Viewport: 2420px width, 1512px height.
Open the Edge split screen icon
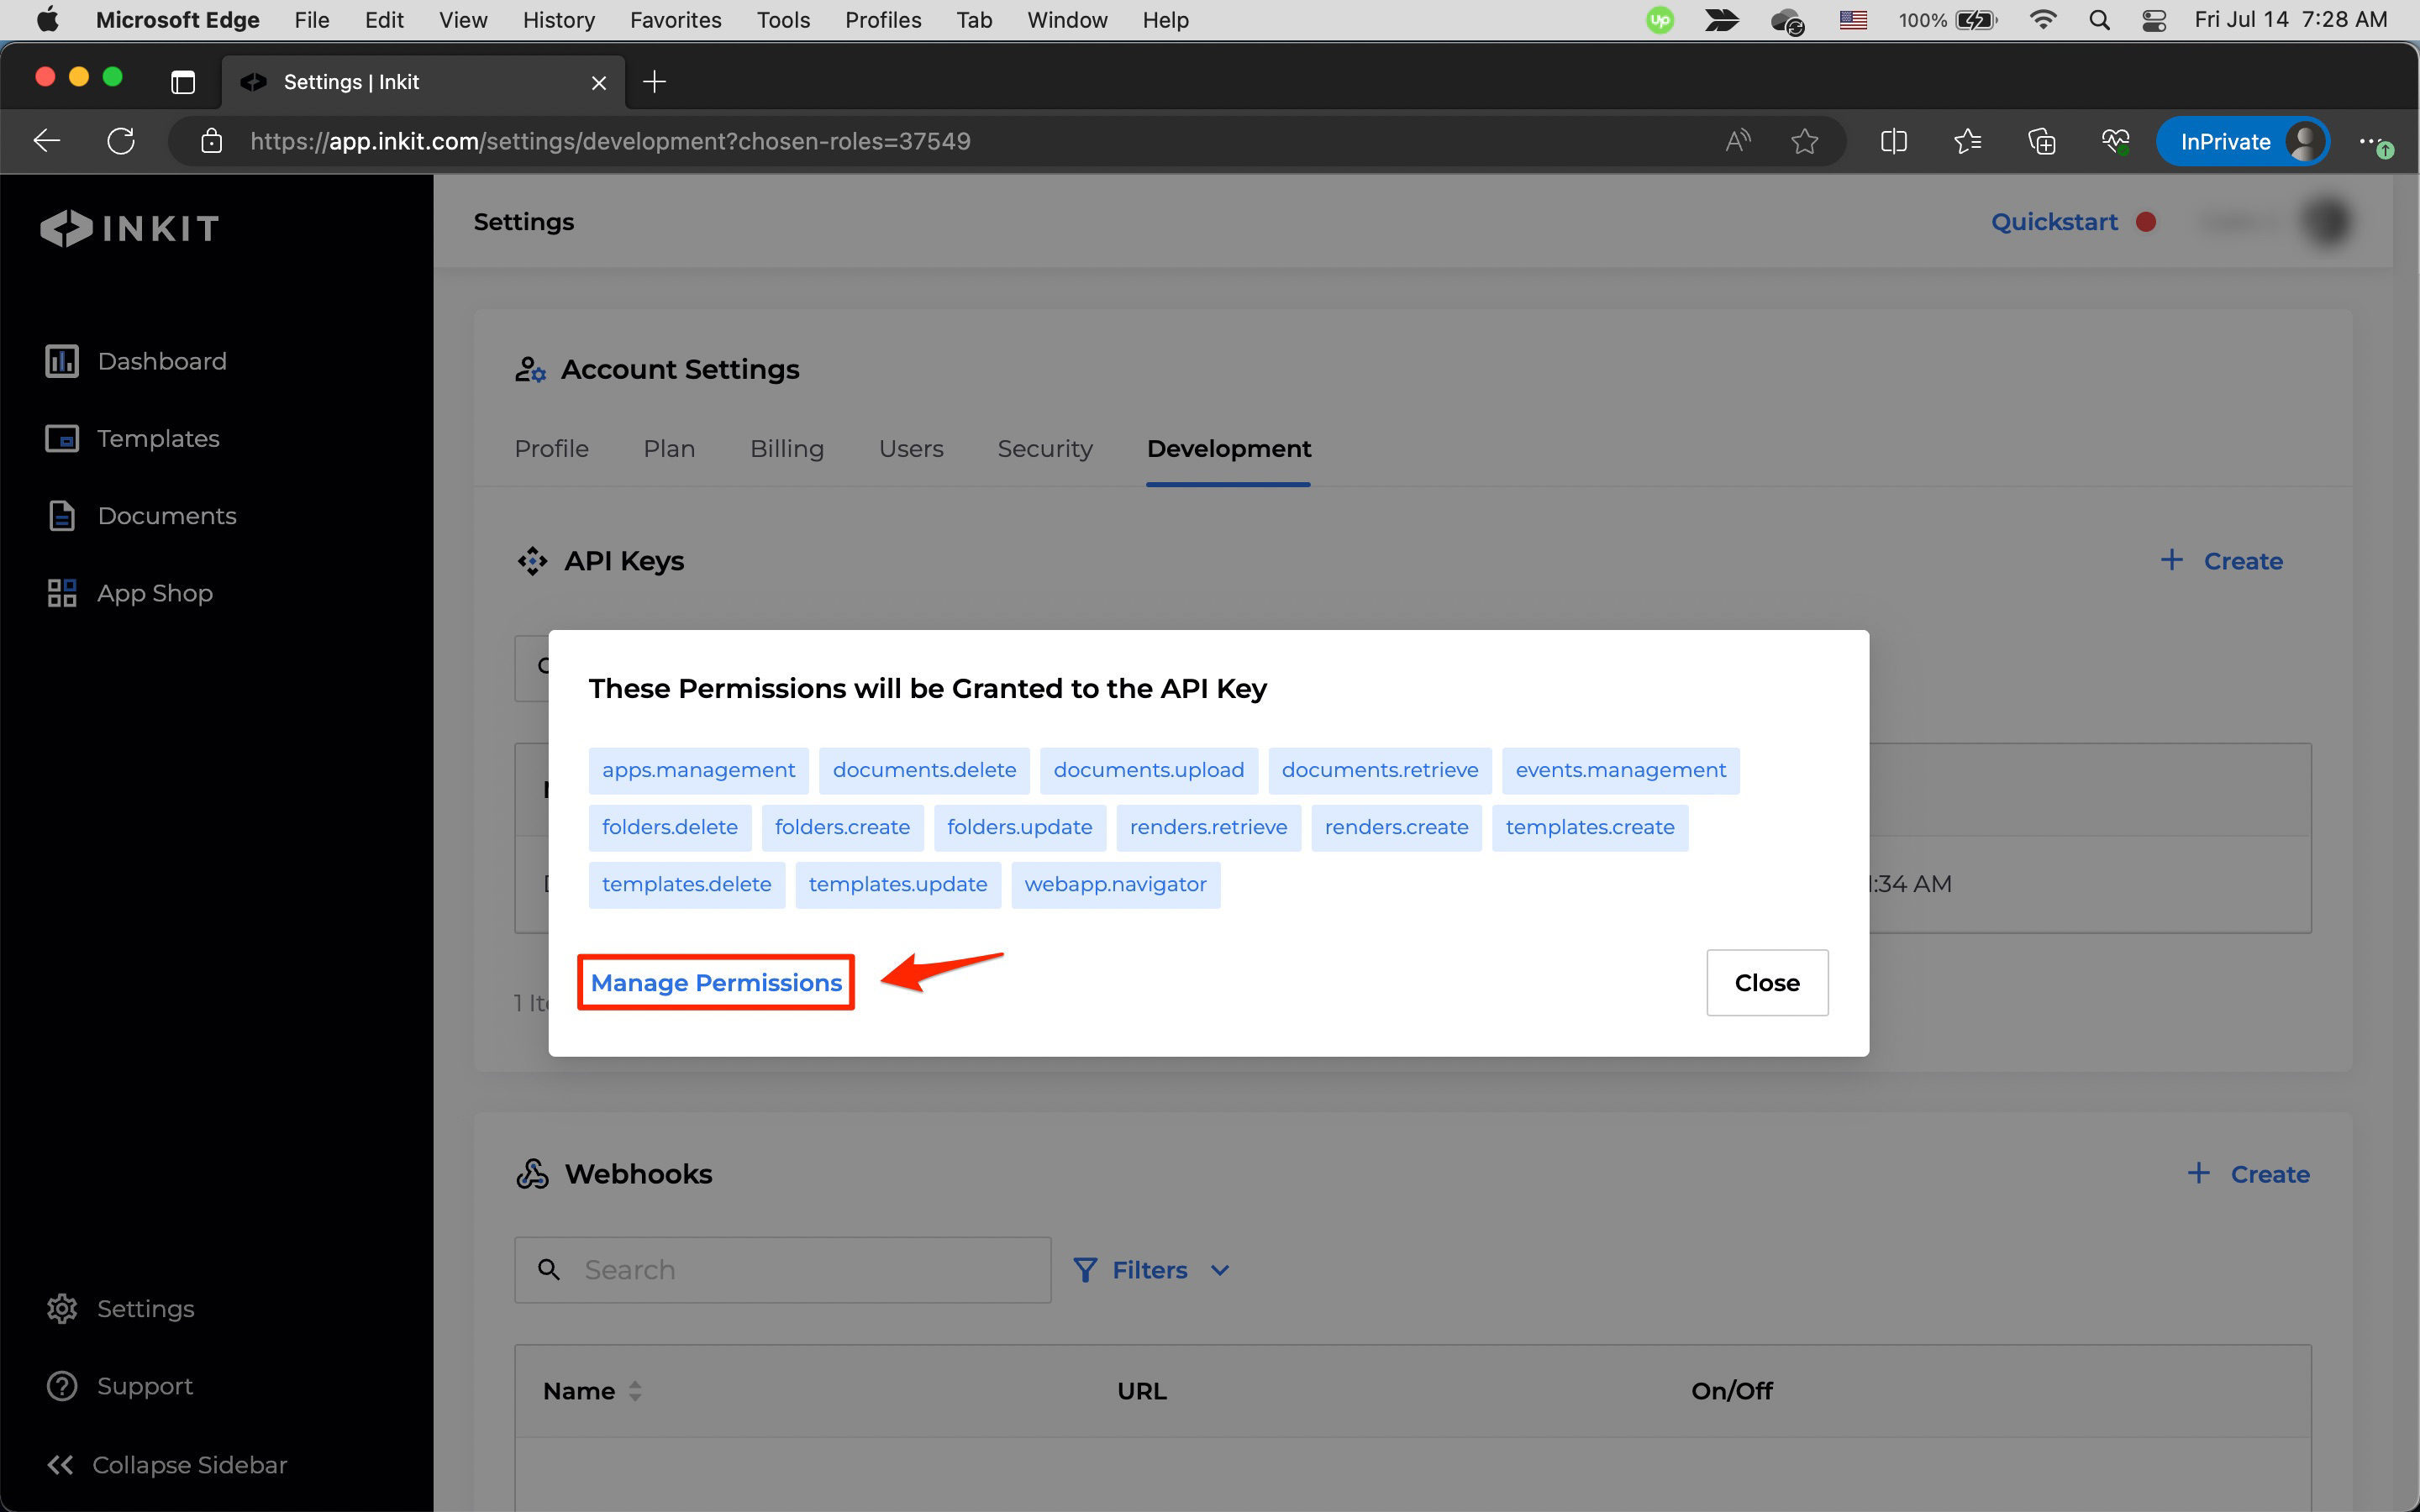1893,141
